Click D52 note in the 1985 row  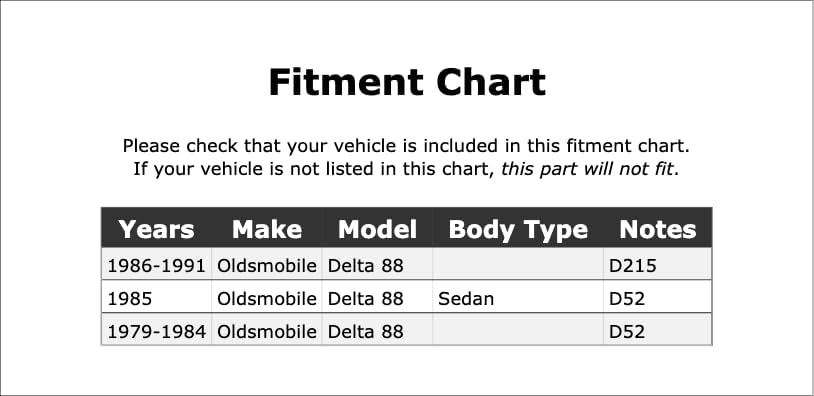658,298
